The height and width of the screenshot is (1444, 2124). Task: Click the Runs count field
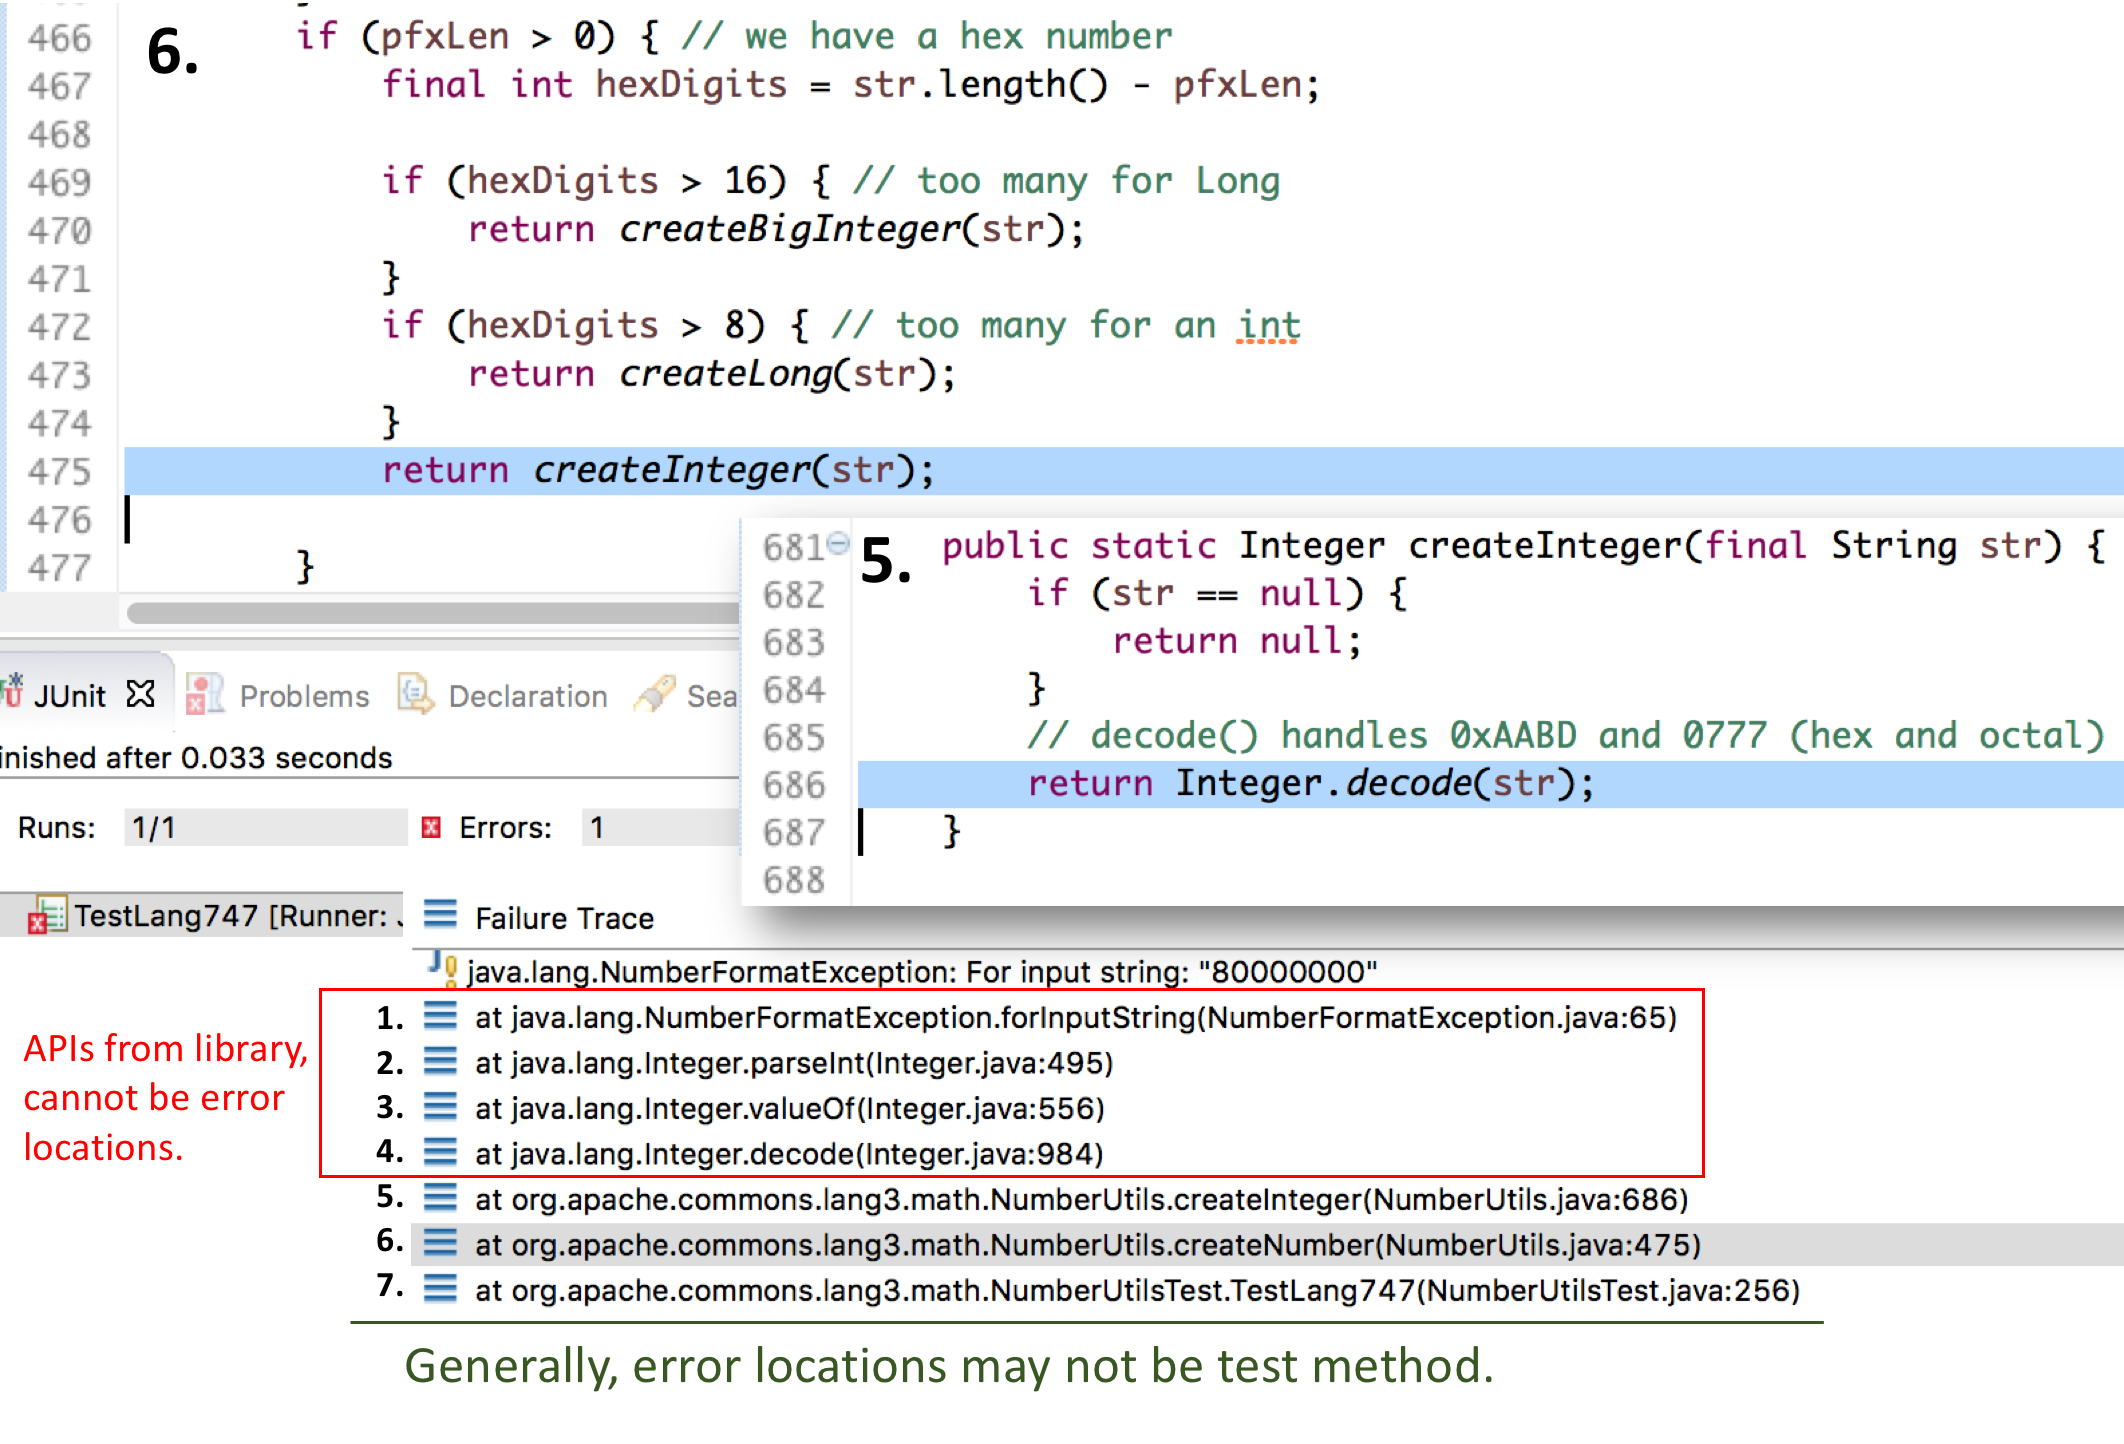click(x=265, y=827)
